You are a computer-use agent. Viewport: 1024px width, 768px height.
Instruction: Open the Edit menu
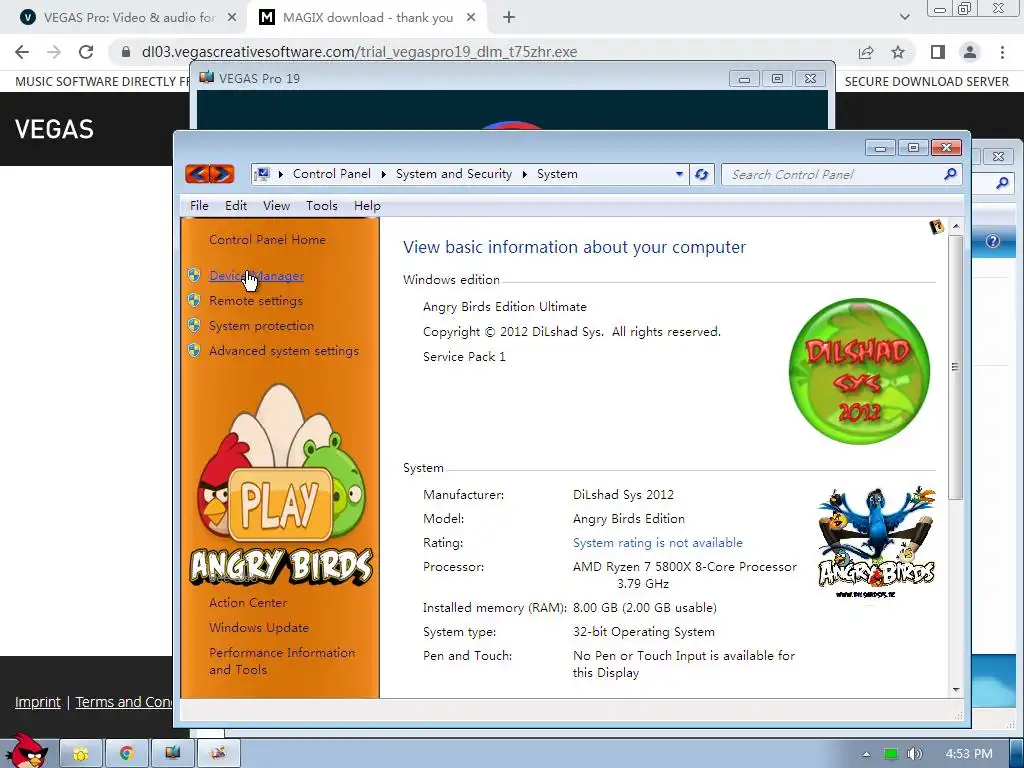point(236,206)
